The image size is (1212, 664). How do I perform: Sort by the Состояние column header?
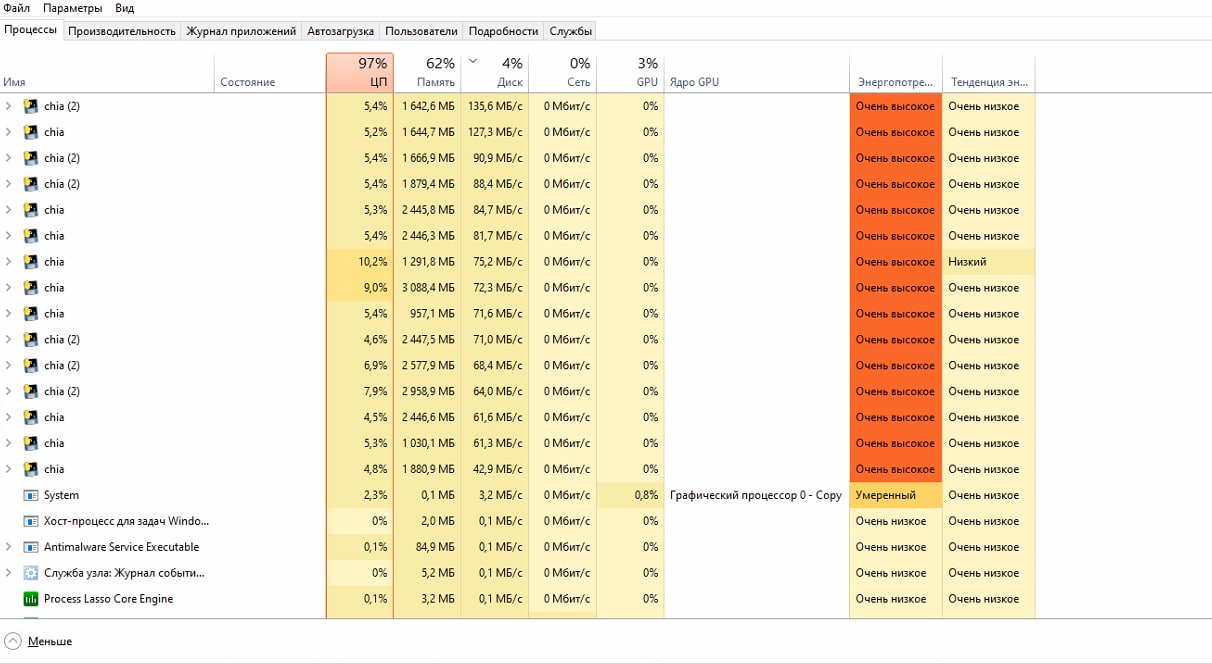coord(270,73)
